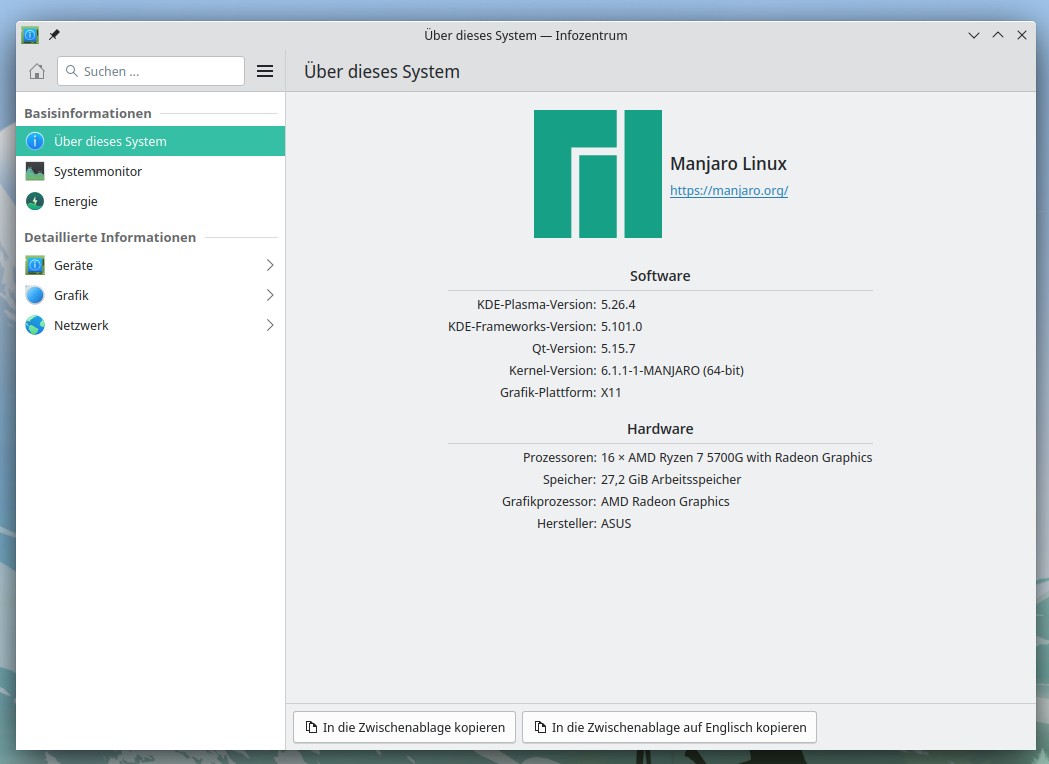
Task: Click the Manjaro Linux title text
Action: (728, 164)
